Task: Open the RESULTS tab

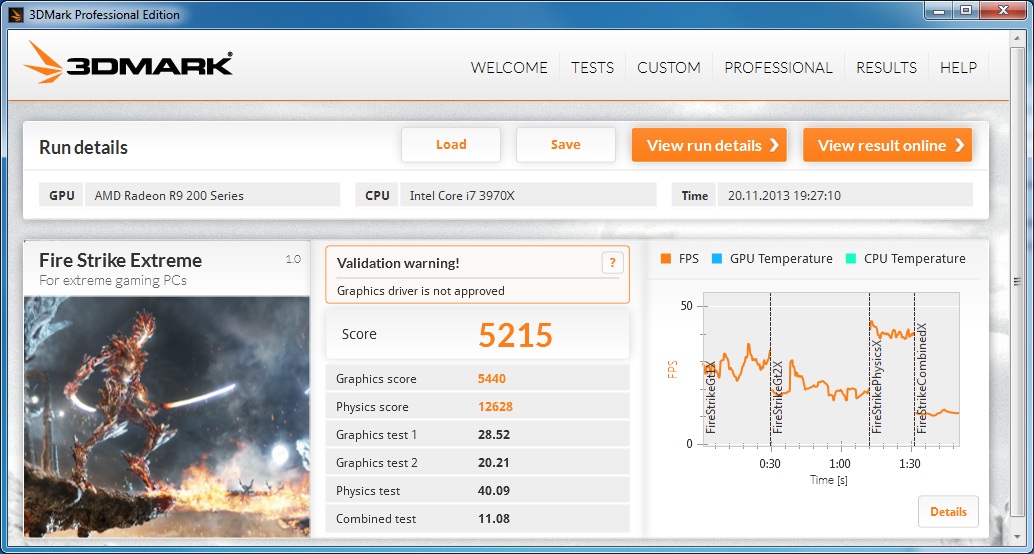Action: [x=886, y=67]
